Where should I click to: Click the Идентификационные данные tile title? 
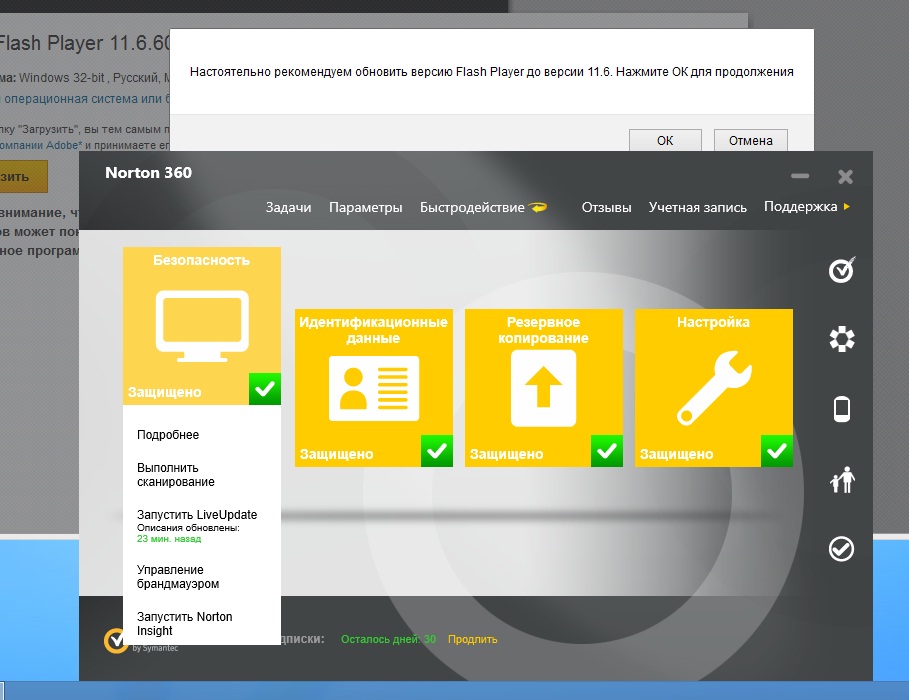[373, 330]
